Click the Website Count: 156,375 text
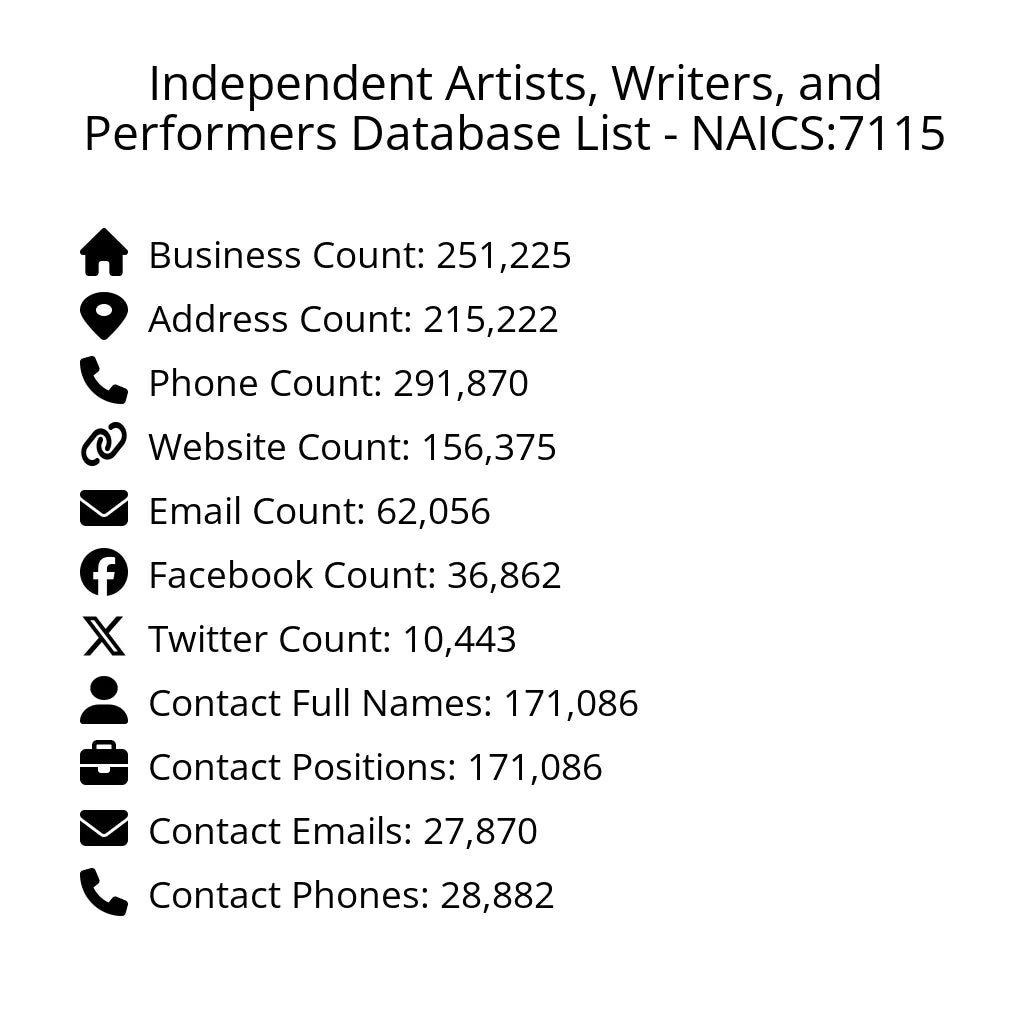This screenshot has height=1024, width=1024. [352, 448]
